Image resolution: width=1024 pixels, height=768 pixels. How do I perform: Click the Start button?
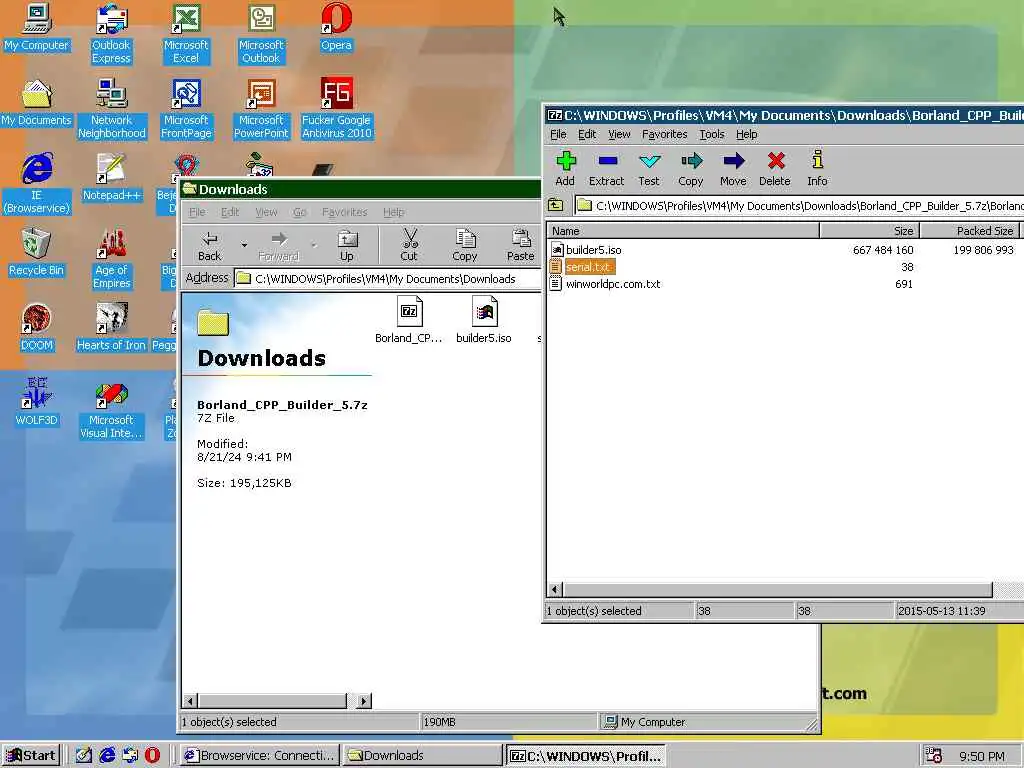(31, 756)
